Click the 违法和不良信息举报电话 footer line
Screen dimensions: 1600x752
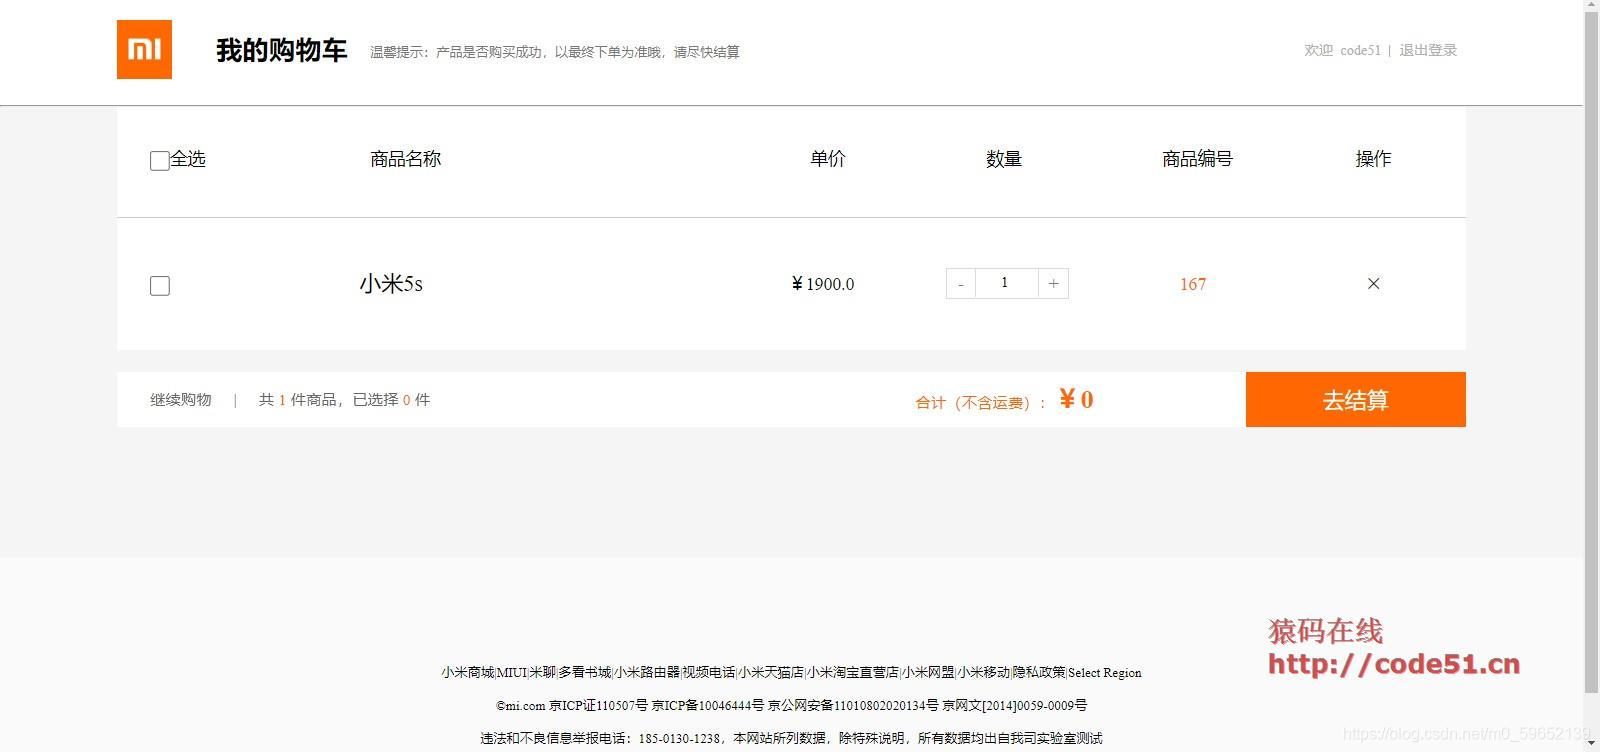point(791,738)
